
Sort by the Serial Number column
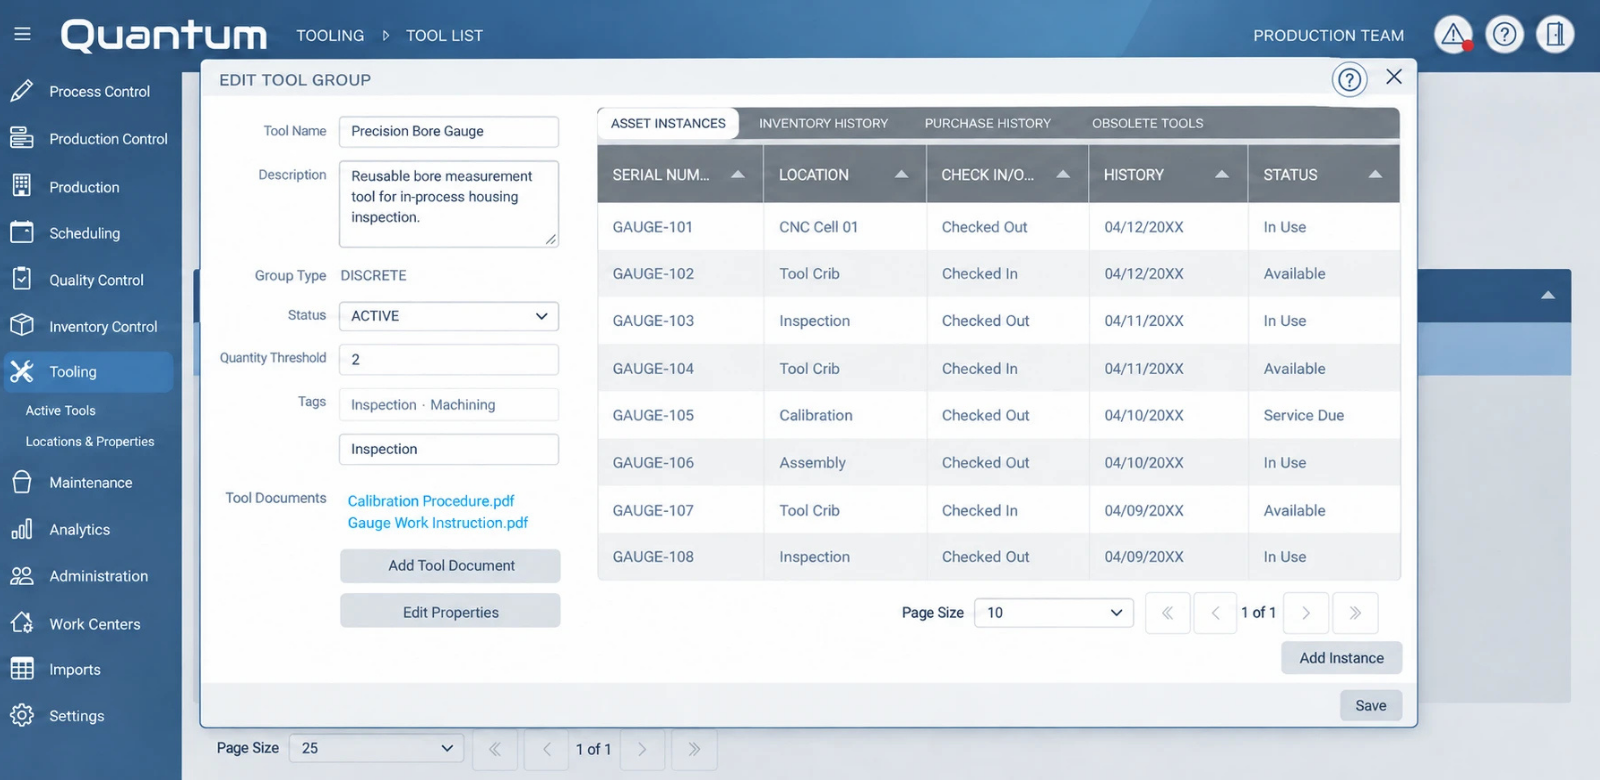680,174
